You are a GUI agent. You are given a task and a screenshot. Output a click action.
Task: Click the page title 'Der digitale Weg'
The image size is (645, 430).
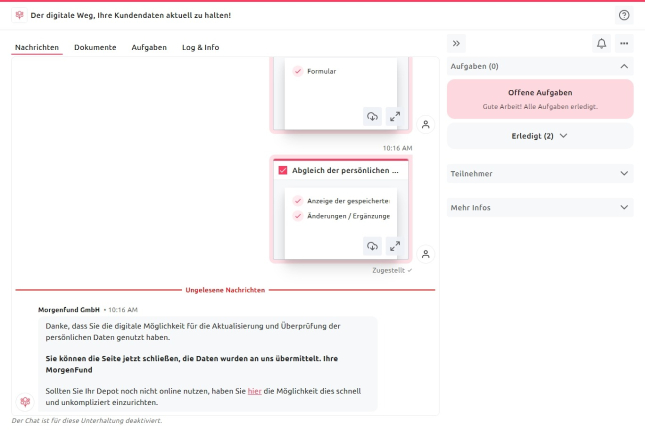pyautogui.click(x=130, y=15)
